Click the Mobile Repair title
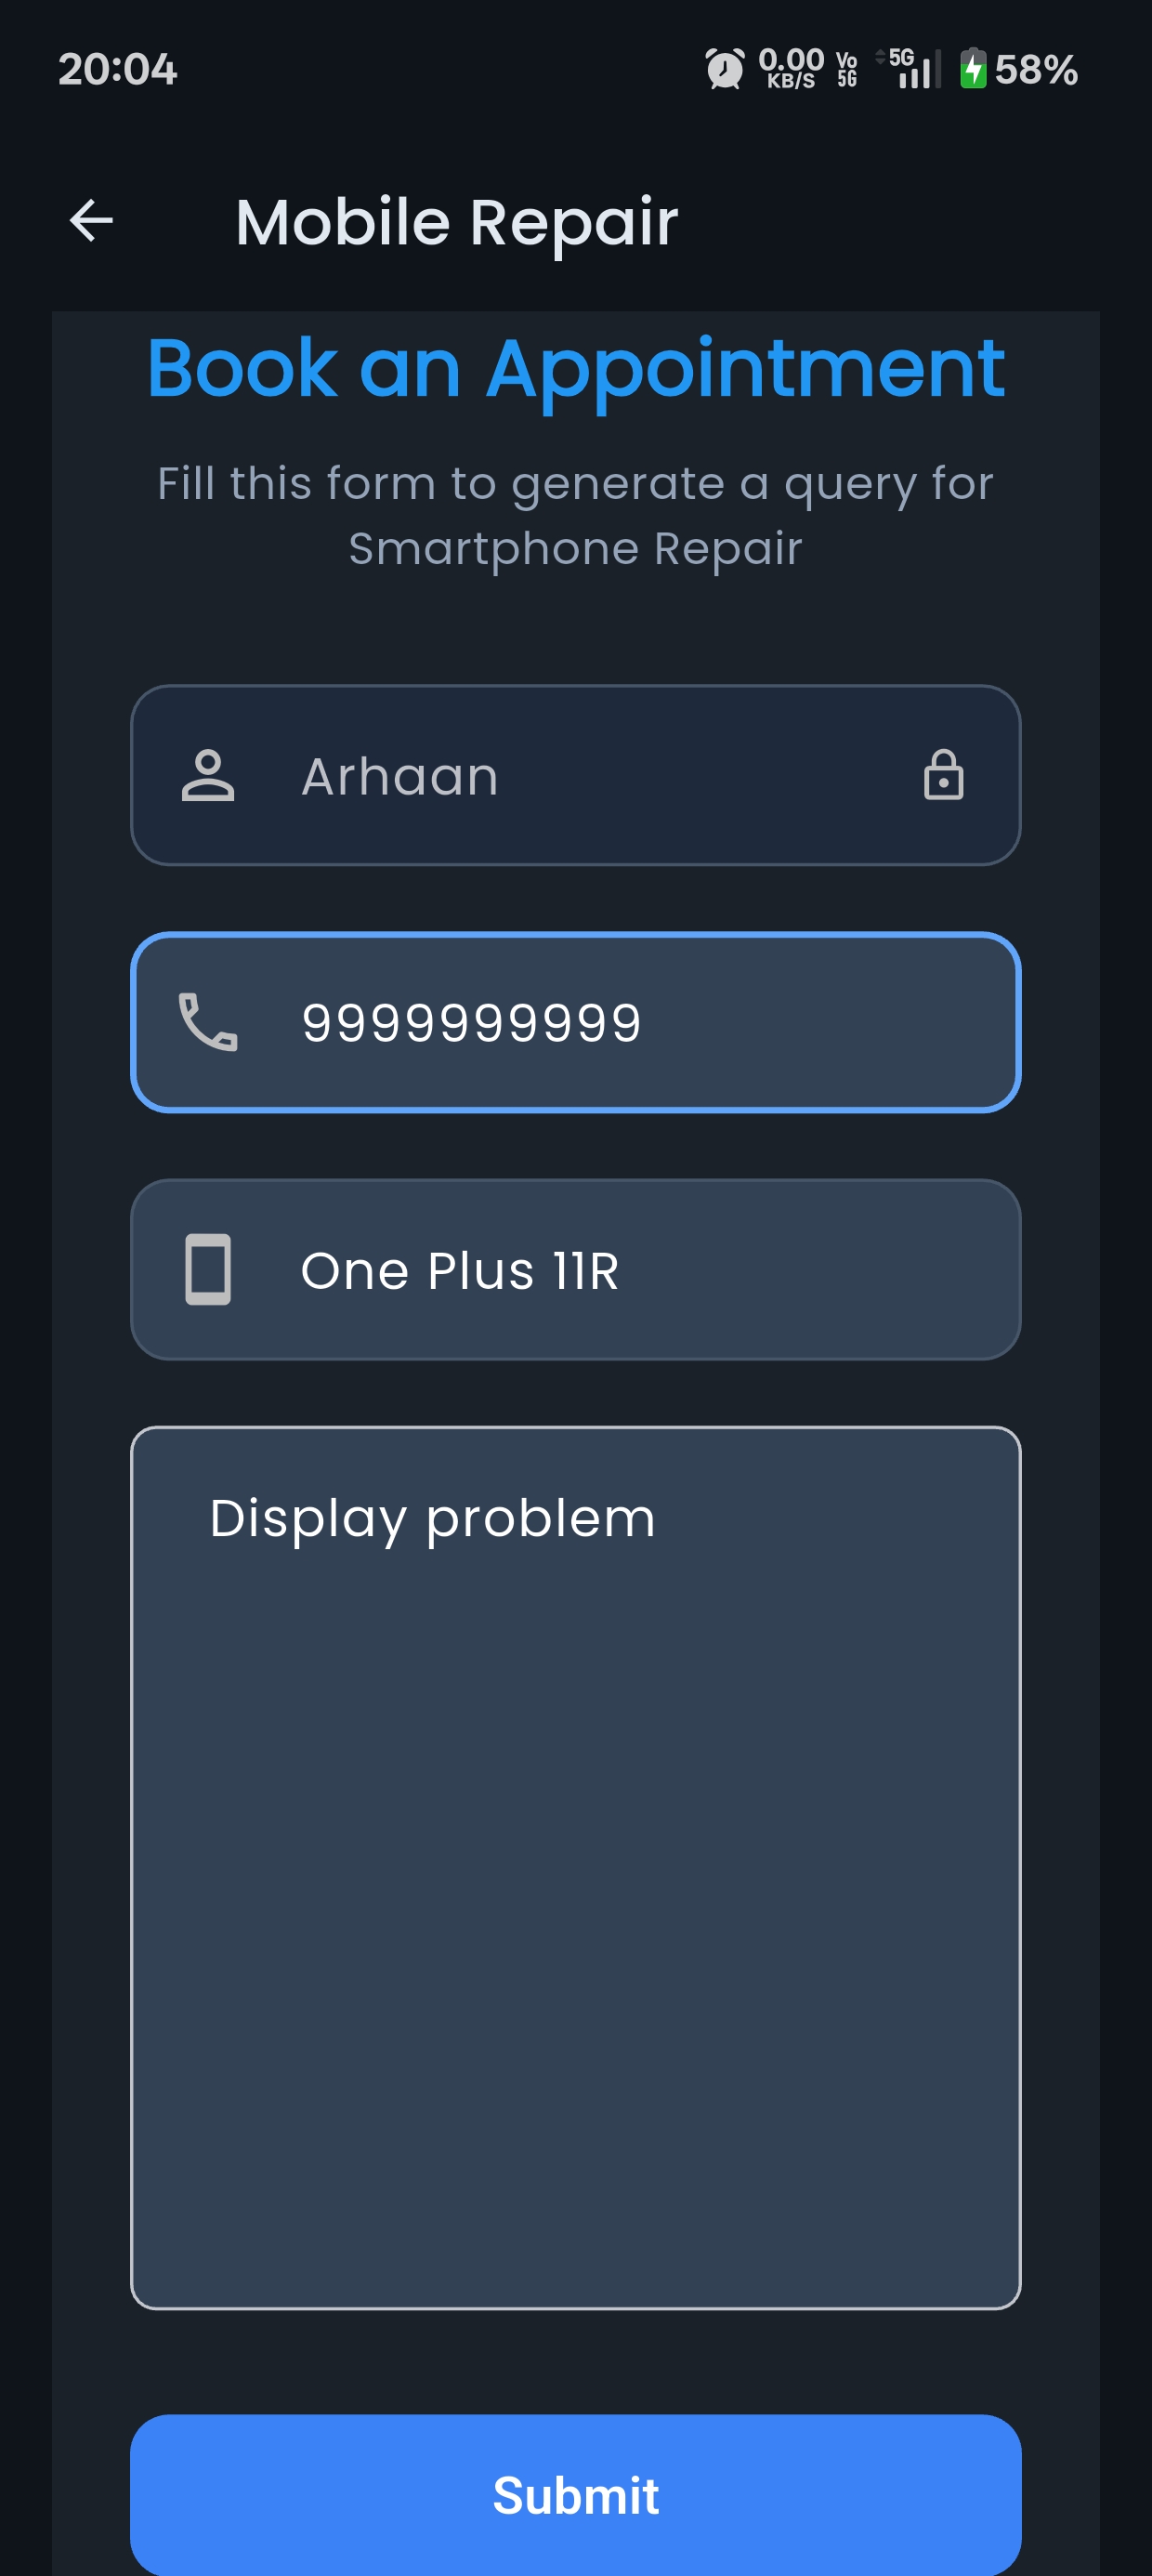This screenshot has width=1152, height=2576. (x=456, y=222)
